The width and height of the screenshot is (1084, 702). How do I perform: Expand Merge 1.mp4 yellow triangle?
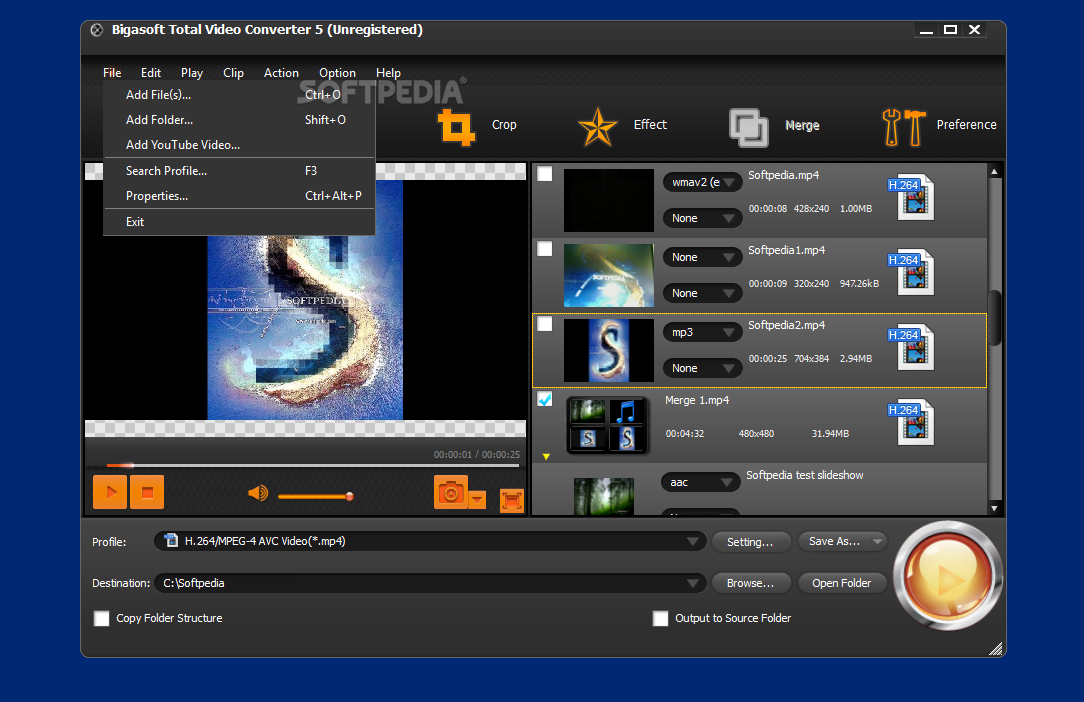(x=546, y=457)
